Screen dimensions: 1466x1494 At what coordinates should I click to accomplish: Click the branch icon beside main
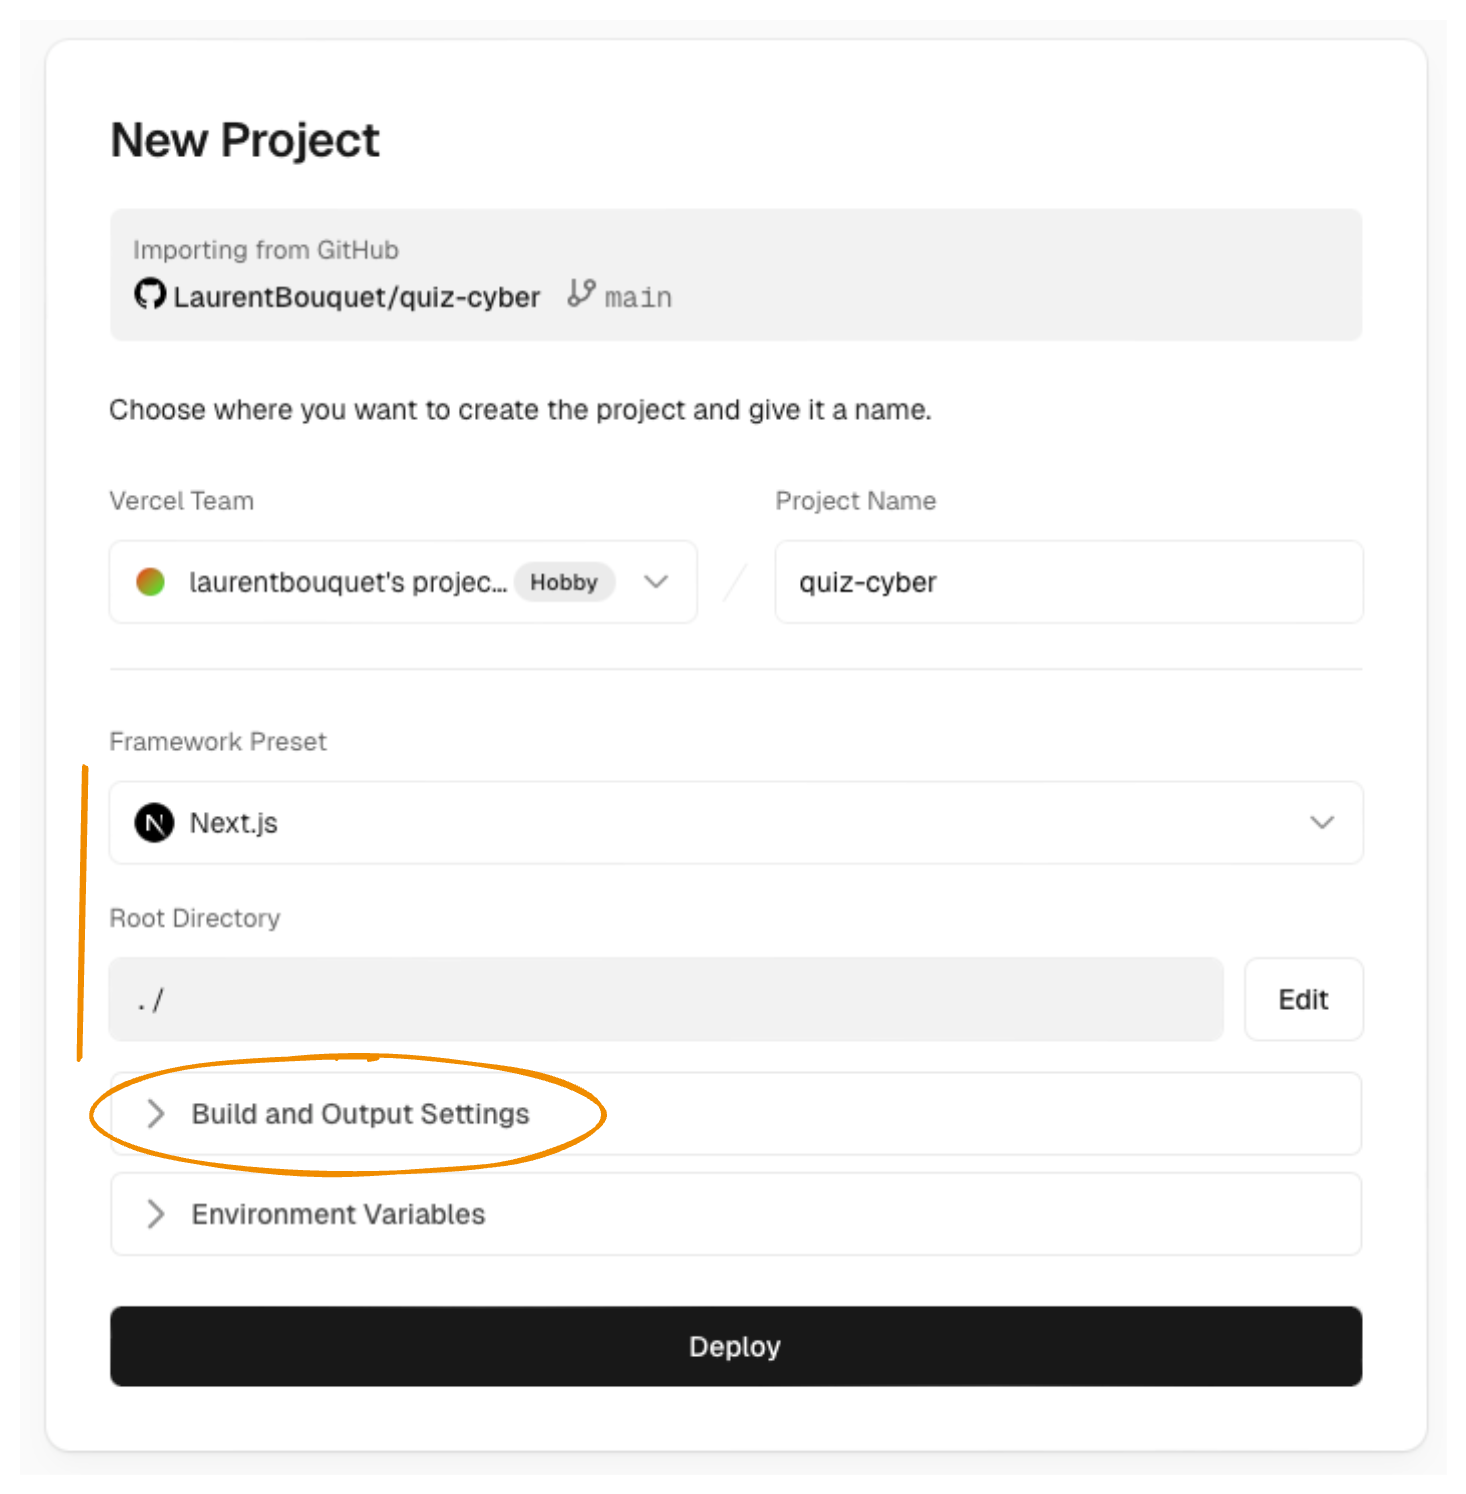pyautogui.click(x=581, y=293)
